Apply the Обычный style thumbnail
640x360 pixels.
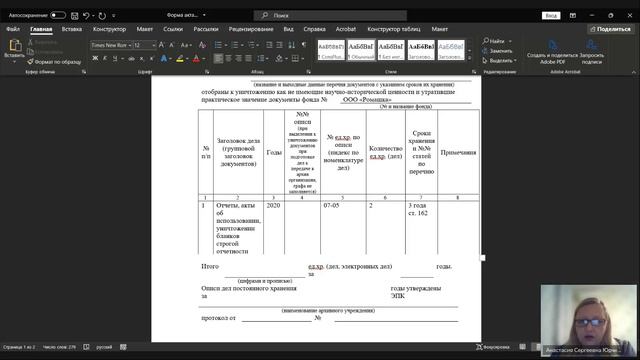click(361, 50)
